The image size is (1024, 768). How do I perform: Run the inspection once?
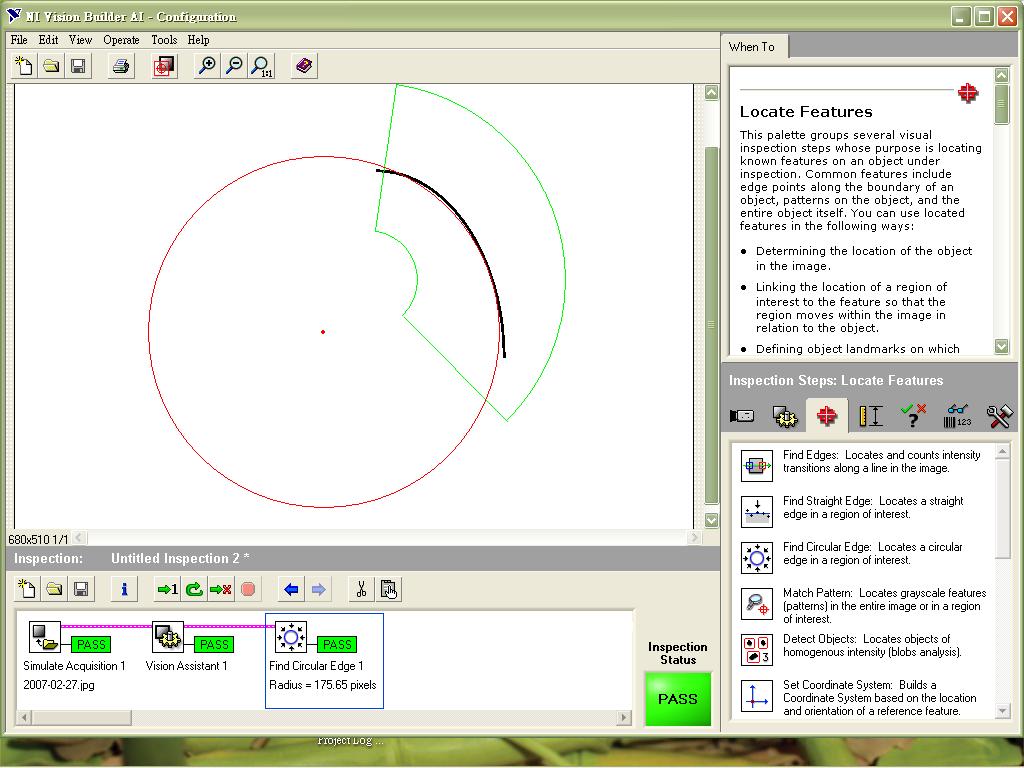(167, 589)
